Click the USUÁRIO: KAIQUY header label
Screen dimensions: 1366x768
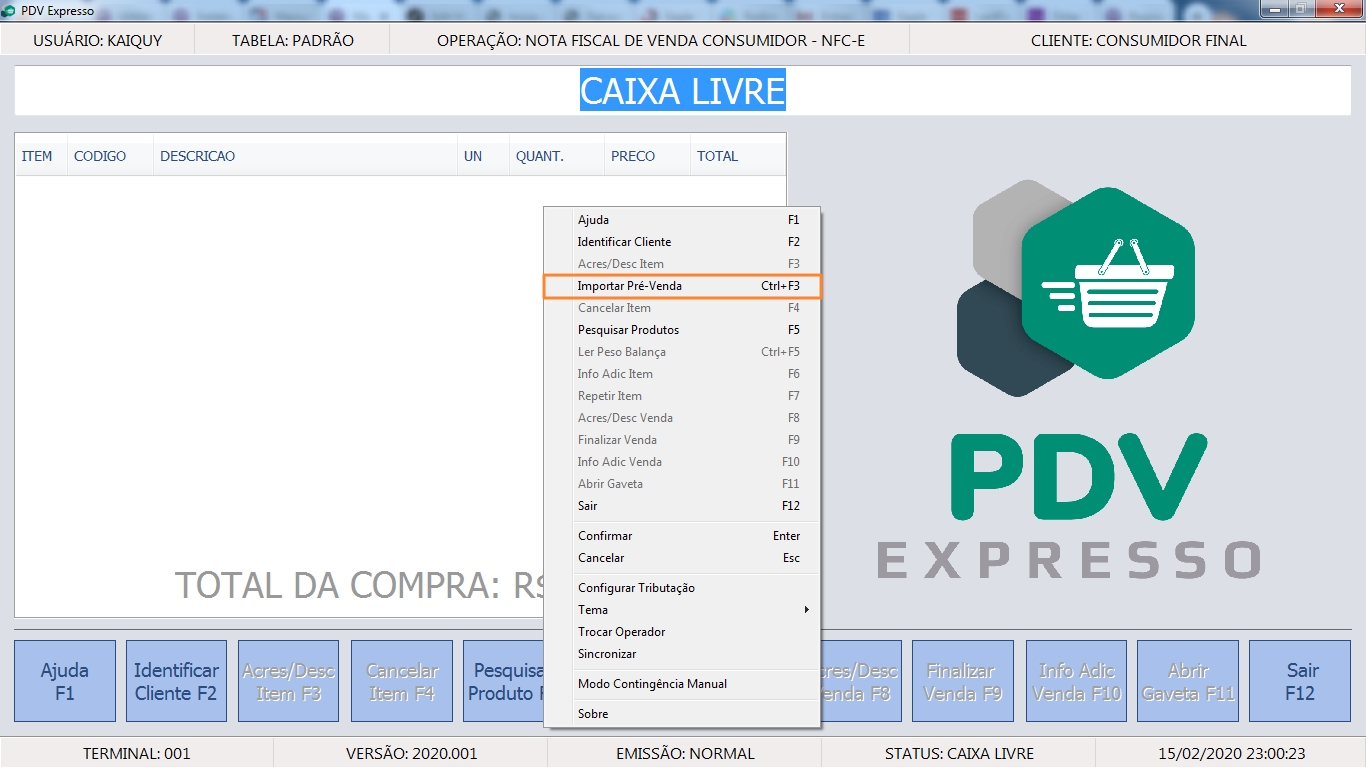pos(97,41)
